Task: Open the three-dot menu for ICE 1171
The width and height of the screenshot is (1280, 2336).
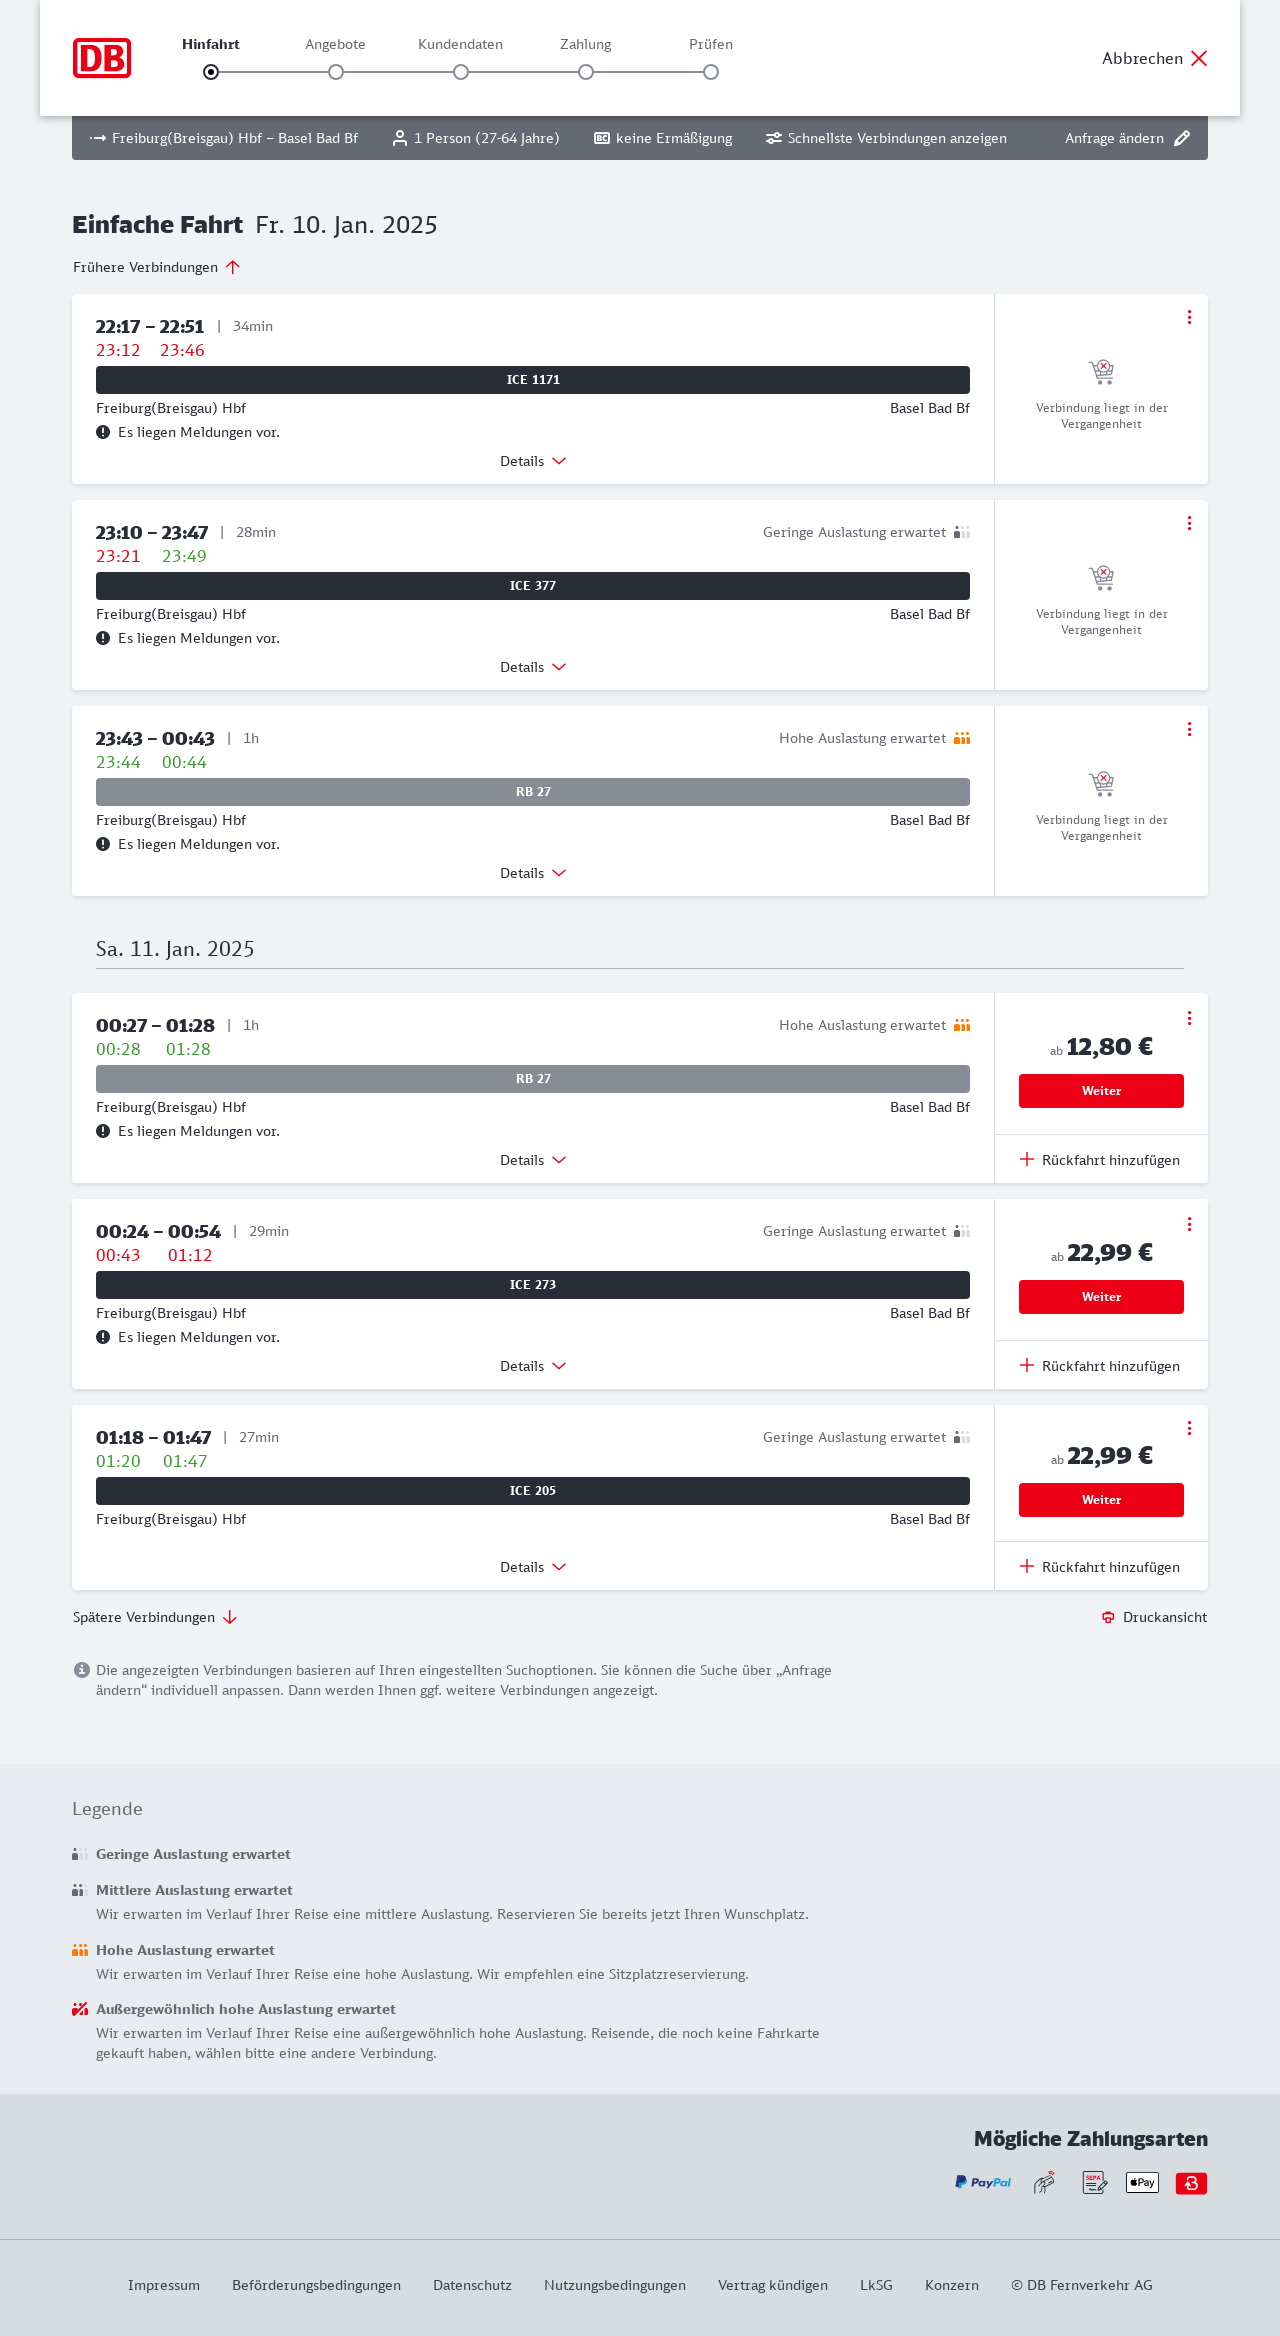Action: click(x=1189, y=317)
